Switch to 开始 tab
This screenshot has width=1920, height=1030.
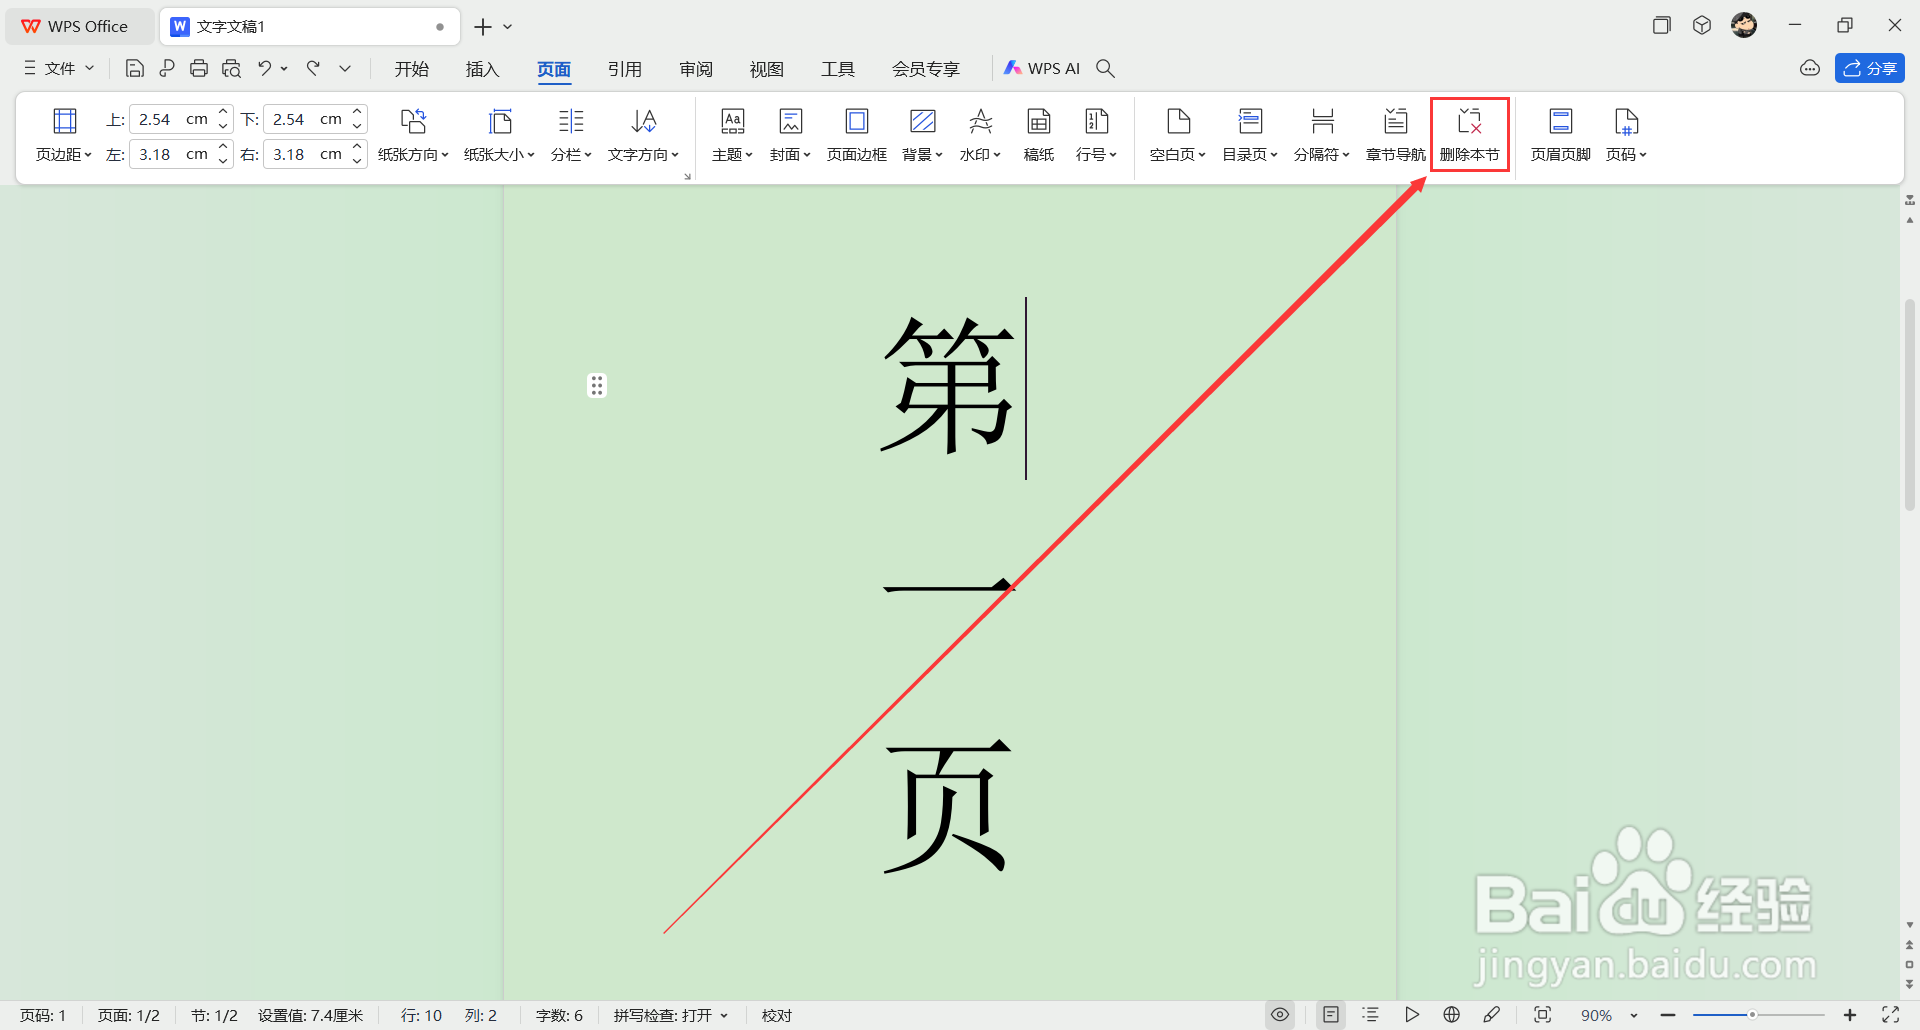click(x=412, y=68)
